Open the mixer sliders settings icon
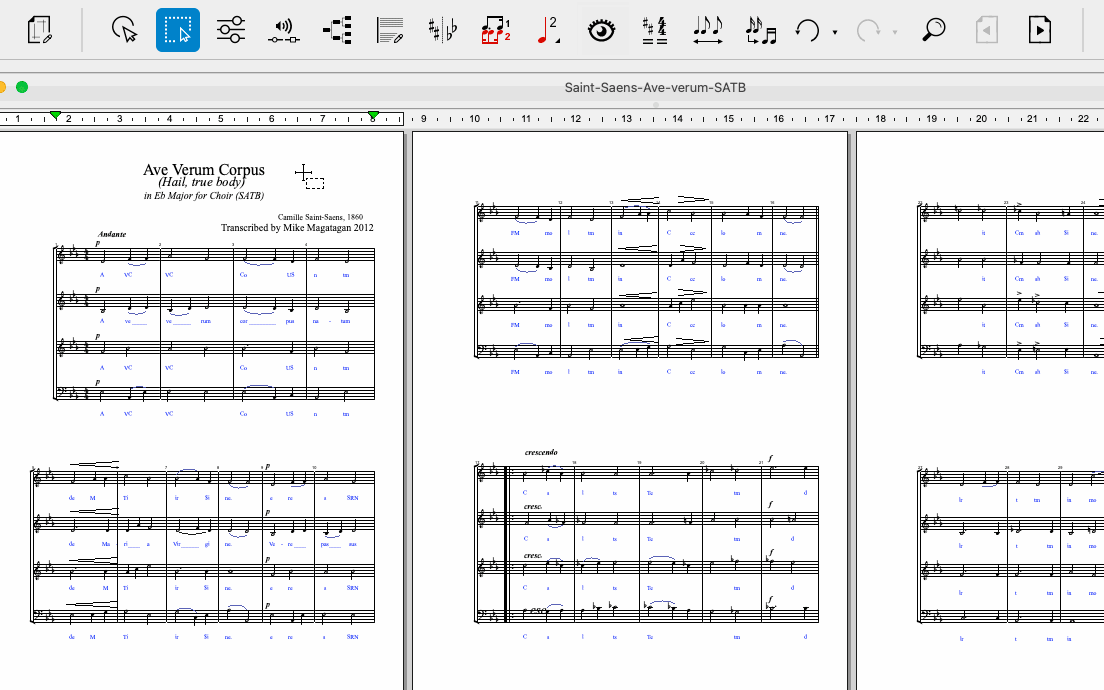The width and height of the screenshot is (1104, 690). [x=231, y=30]
